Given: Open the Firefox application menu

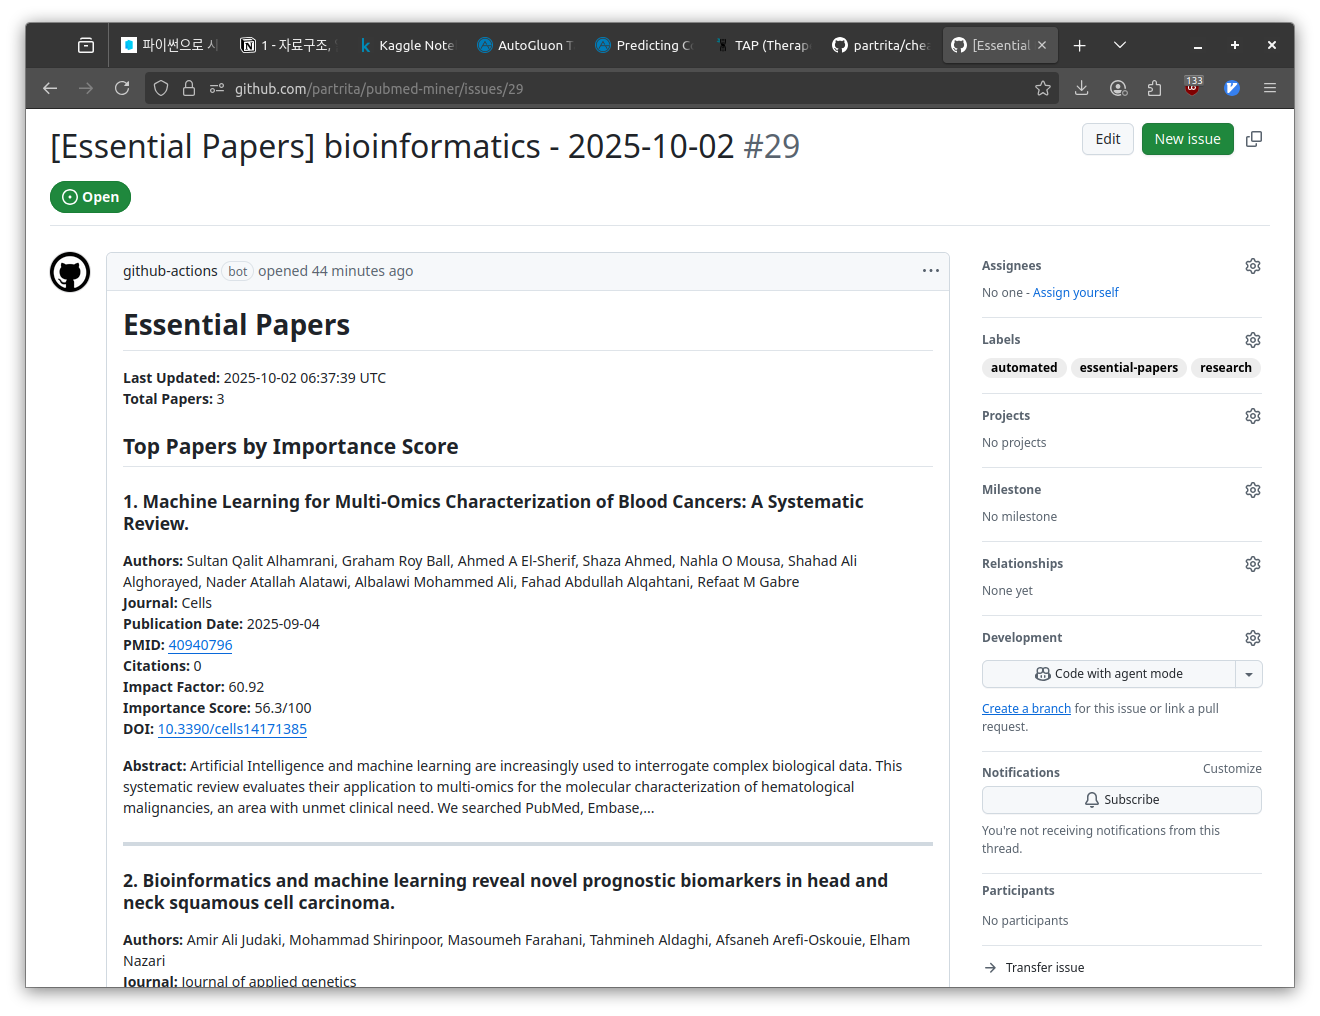Looking at the screenshot, I should click(1269, 88).
